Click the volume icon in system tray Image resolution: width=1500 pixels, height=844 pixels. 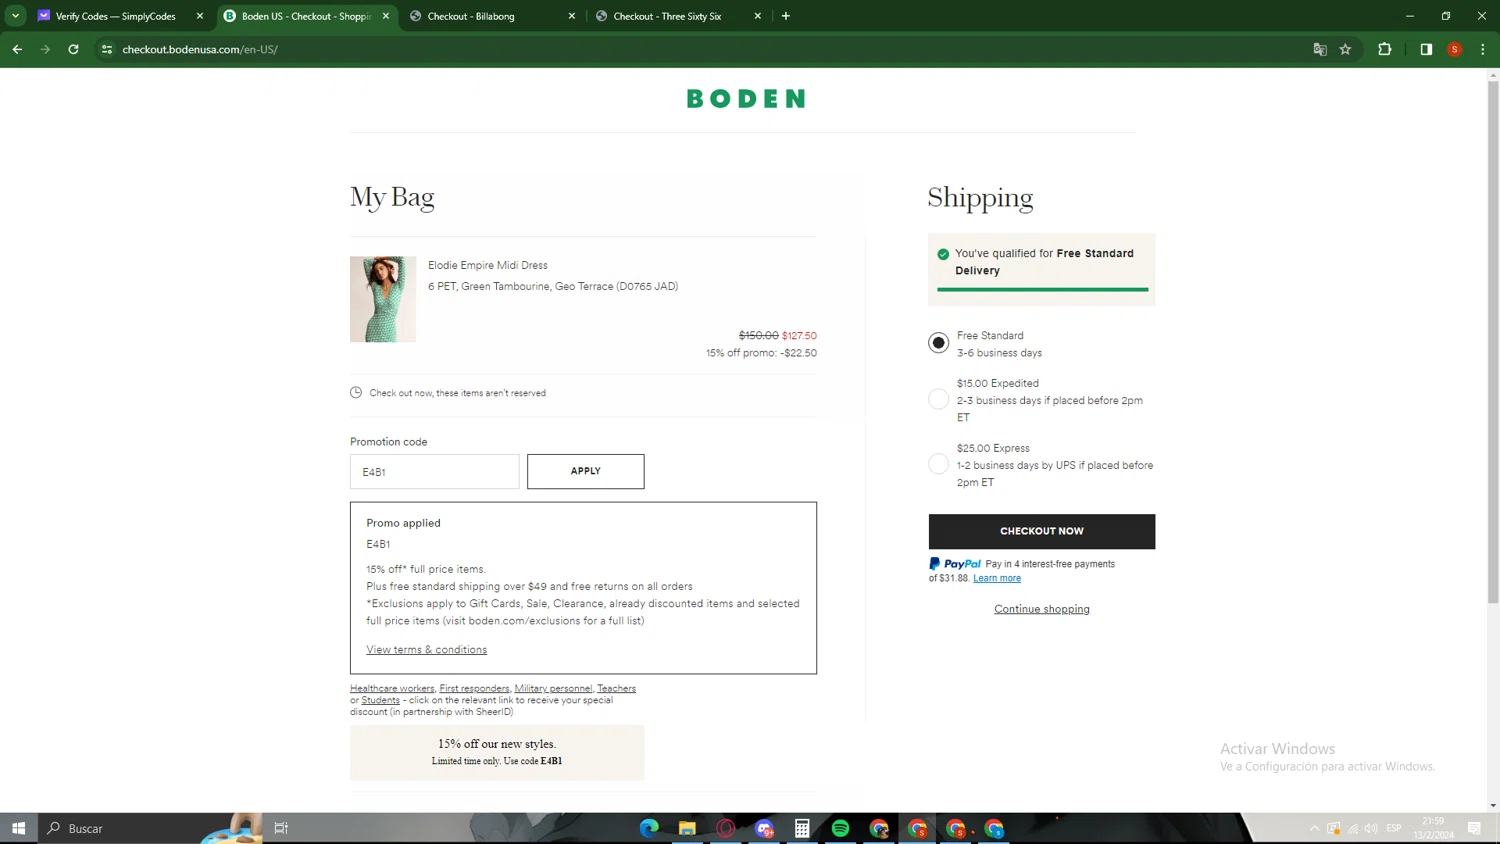pyautogui.click(x=1371, y=828)
